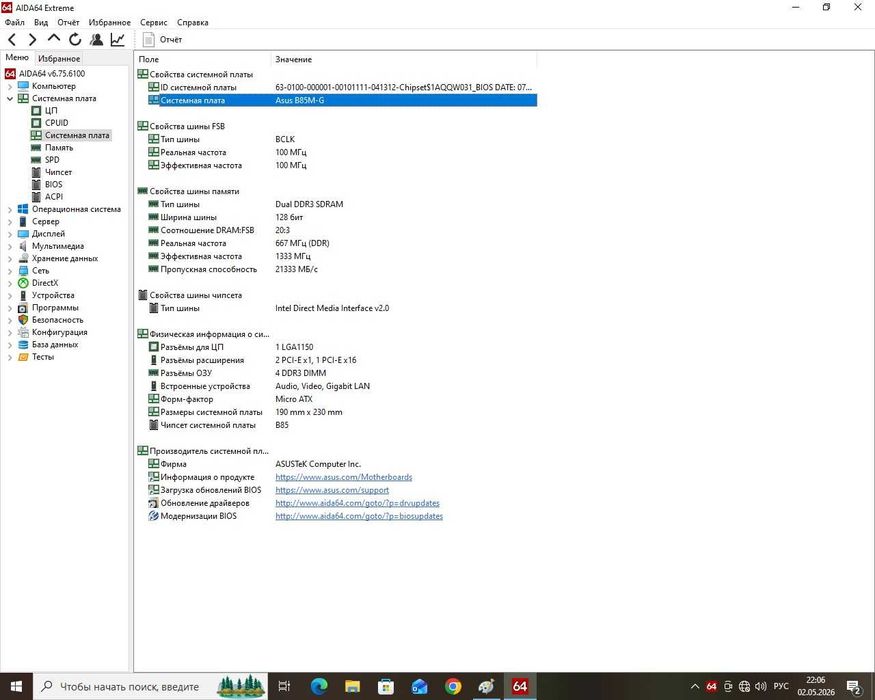Select the Форм-фактор row
Image resolution: width=875 pixels, height=700 pixels.
336,399
